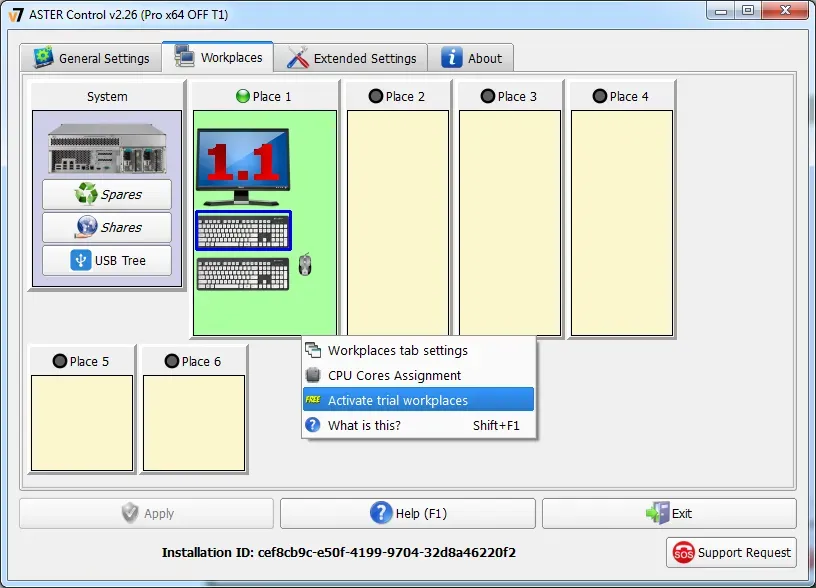Switch to the General Settings tab
Viewport: 816px width, 588px height.
coord(91,58)
